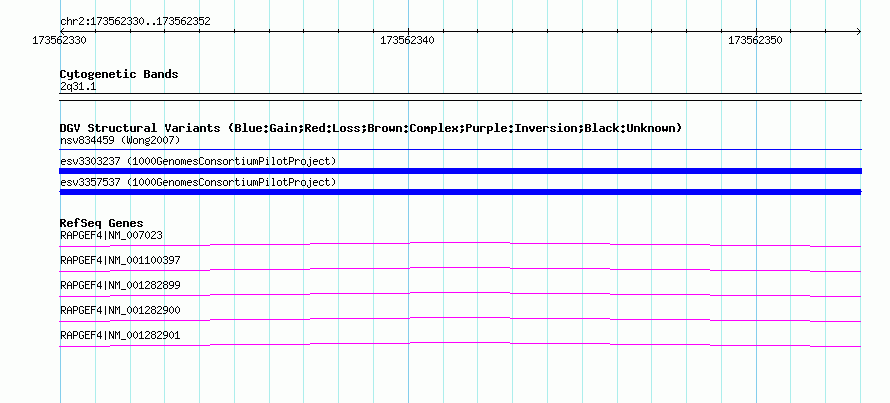The width and height of the screenshot is (890, 403).
Task: Select the Cytogenetic Bands track title
Action: pos(119,74)
